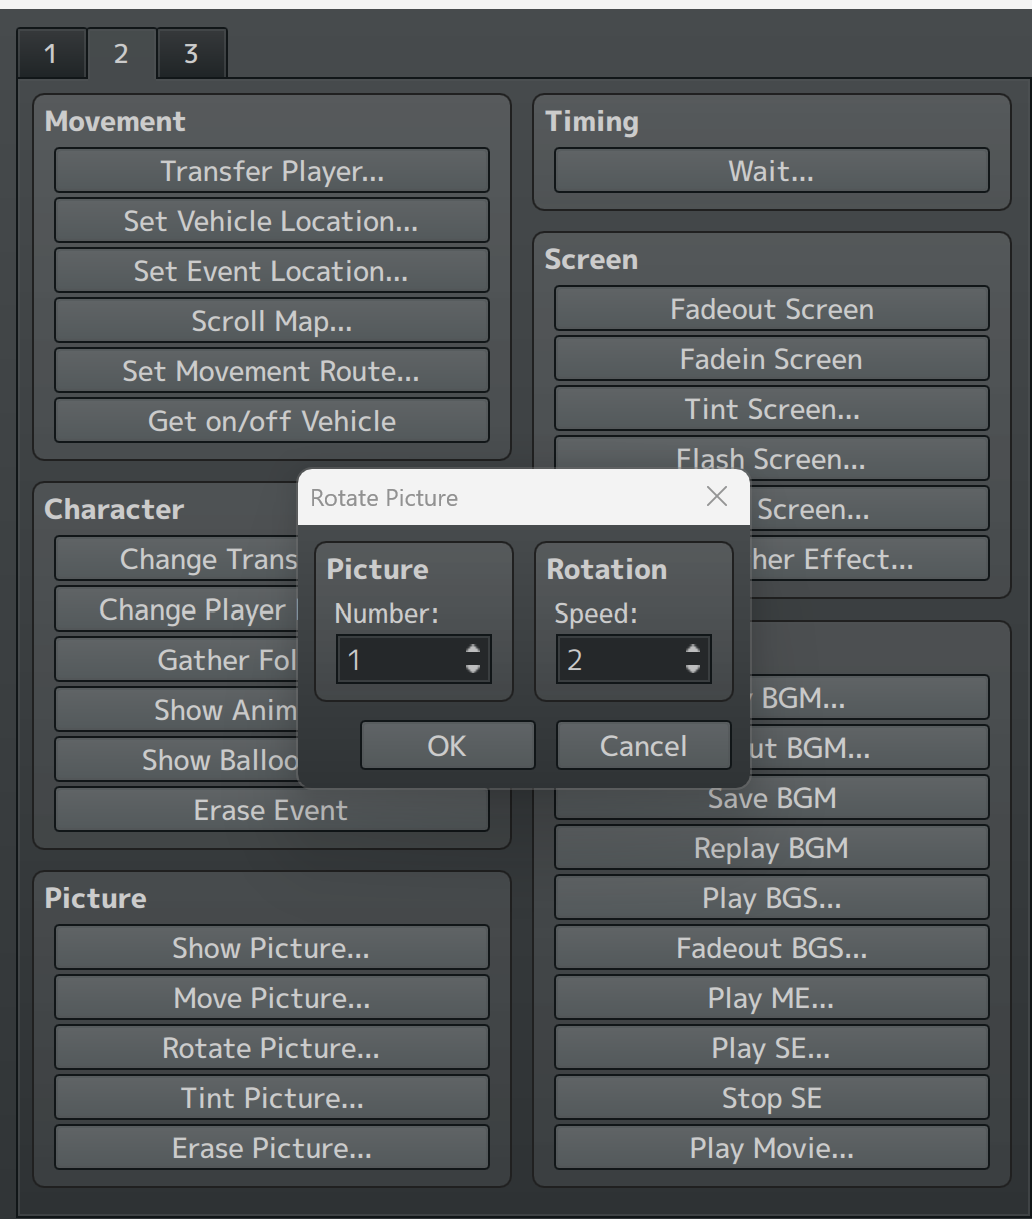
Task: Open the Play BGS command
Action: [772, 898]
